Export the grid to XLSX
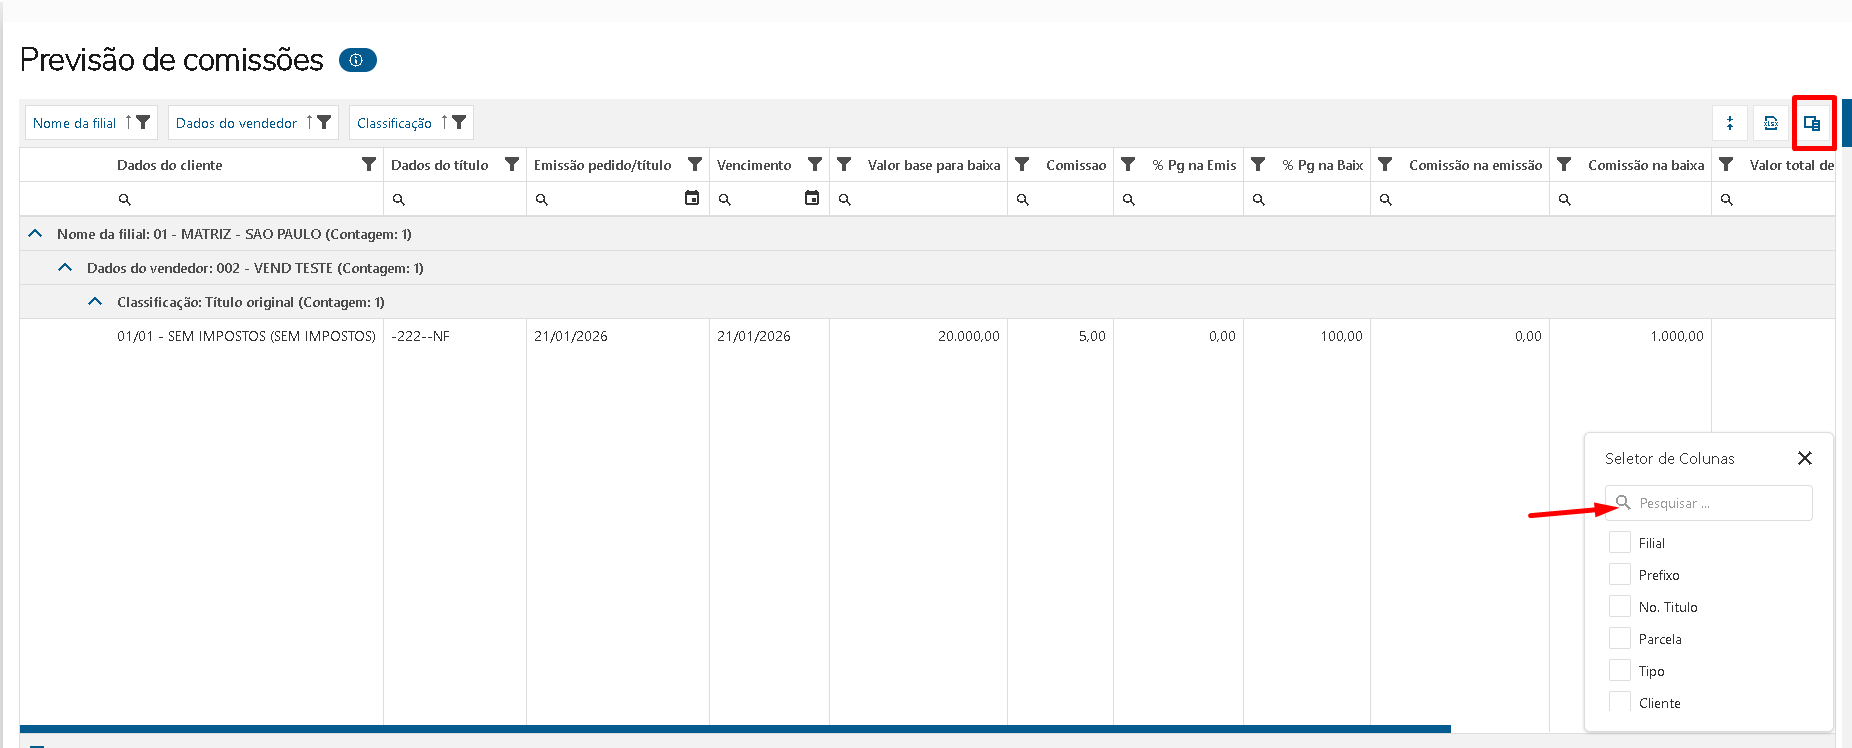Image resolution: width=1852 pixels, height=748 pixels. click(x=1770, y=123)
